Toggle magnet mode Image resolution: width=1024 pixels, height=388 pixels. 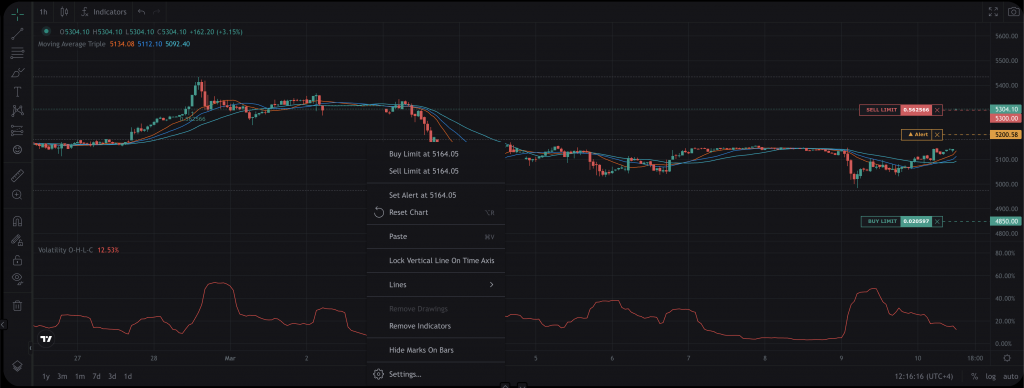[x=18, y=221]
